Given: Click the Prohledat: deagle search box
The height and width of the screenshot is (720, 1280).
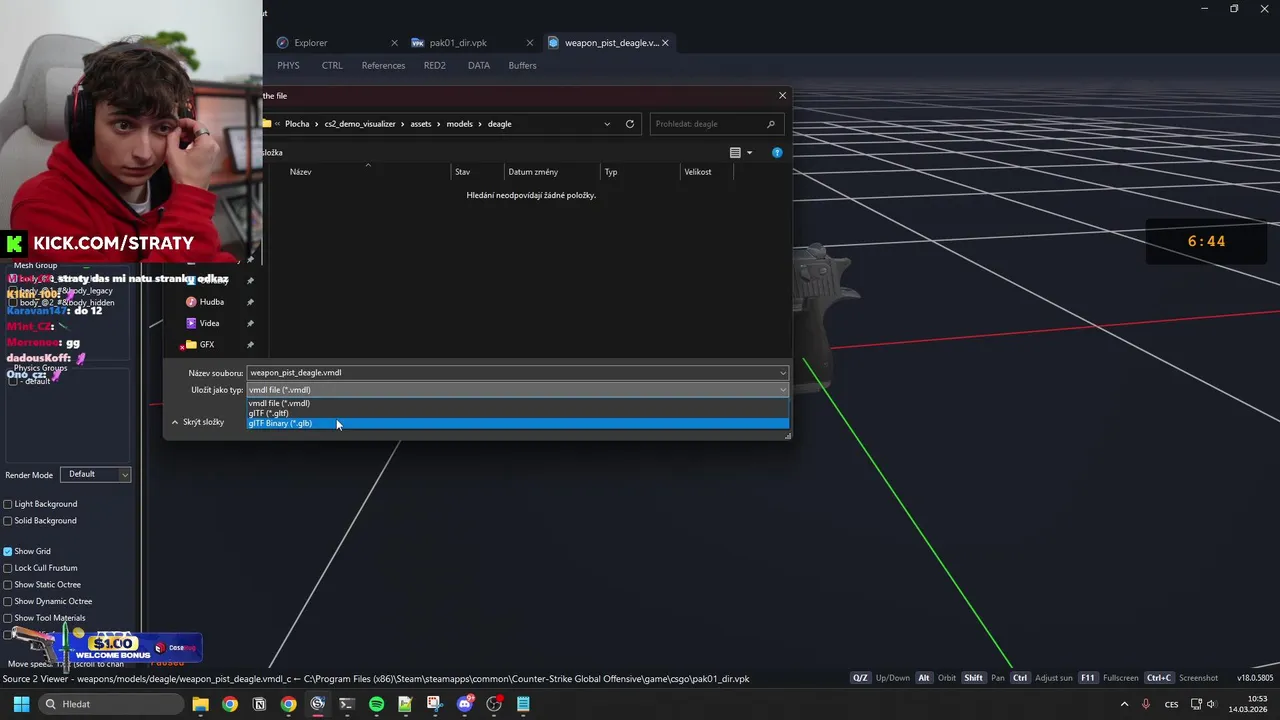Looking at the screenshot, I should [716, 124].
